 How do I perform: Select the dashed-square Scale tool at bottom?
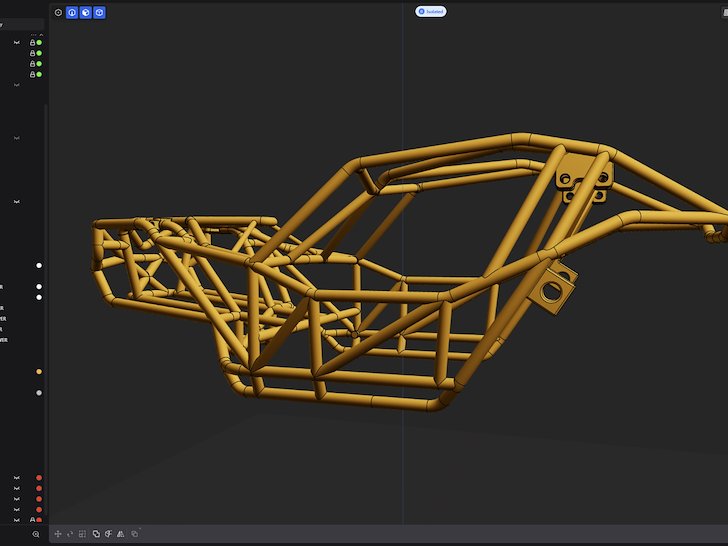82,534
